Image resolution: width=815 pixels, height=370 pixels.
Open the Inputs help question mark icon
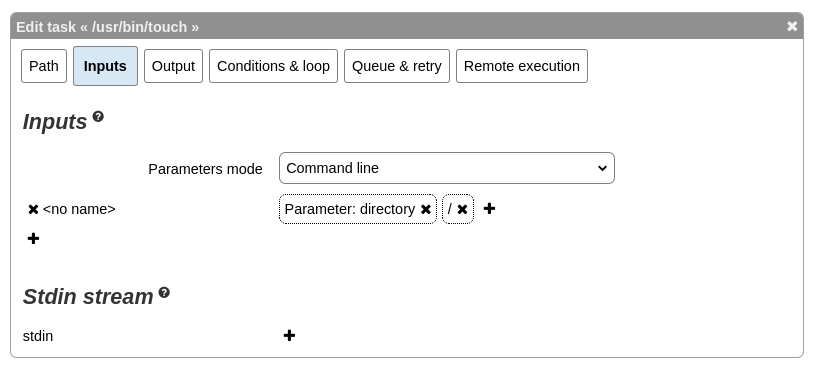click(98, 116)
